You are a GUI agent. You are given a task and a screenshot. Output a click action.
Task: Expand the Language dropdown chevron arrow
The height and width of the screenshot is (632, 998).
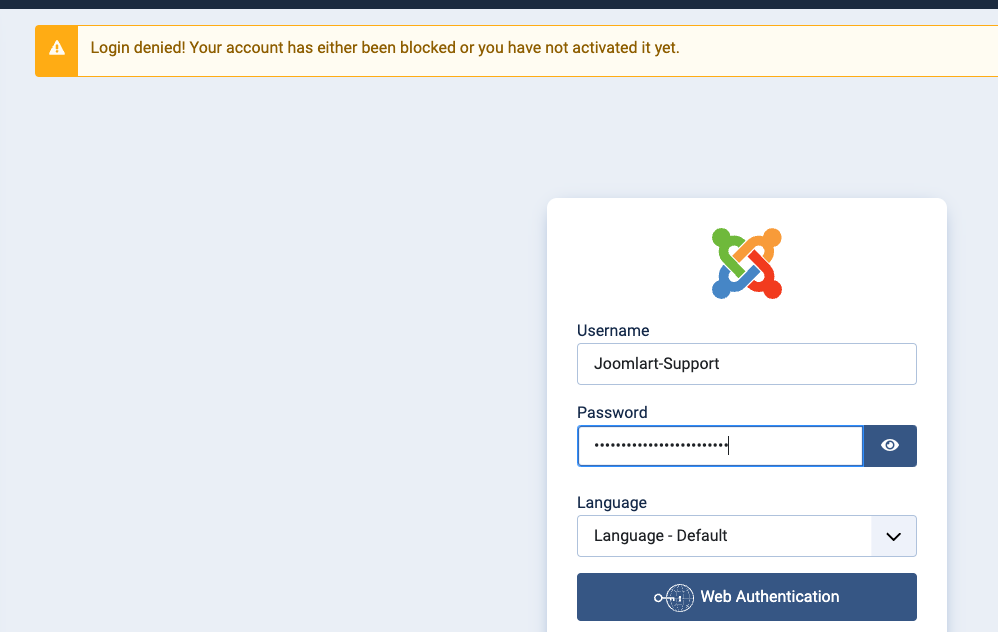894,536
